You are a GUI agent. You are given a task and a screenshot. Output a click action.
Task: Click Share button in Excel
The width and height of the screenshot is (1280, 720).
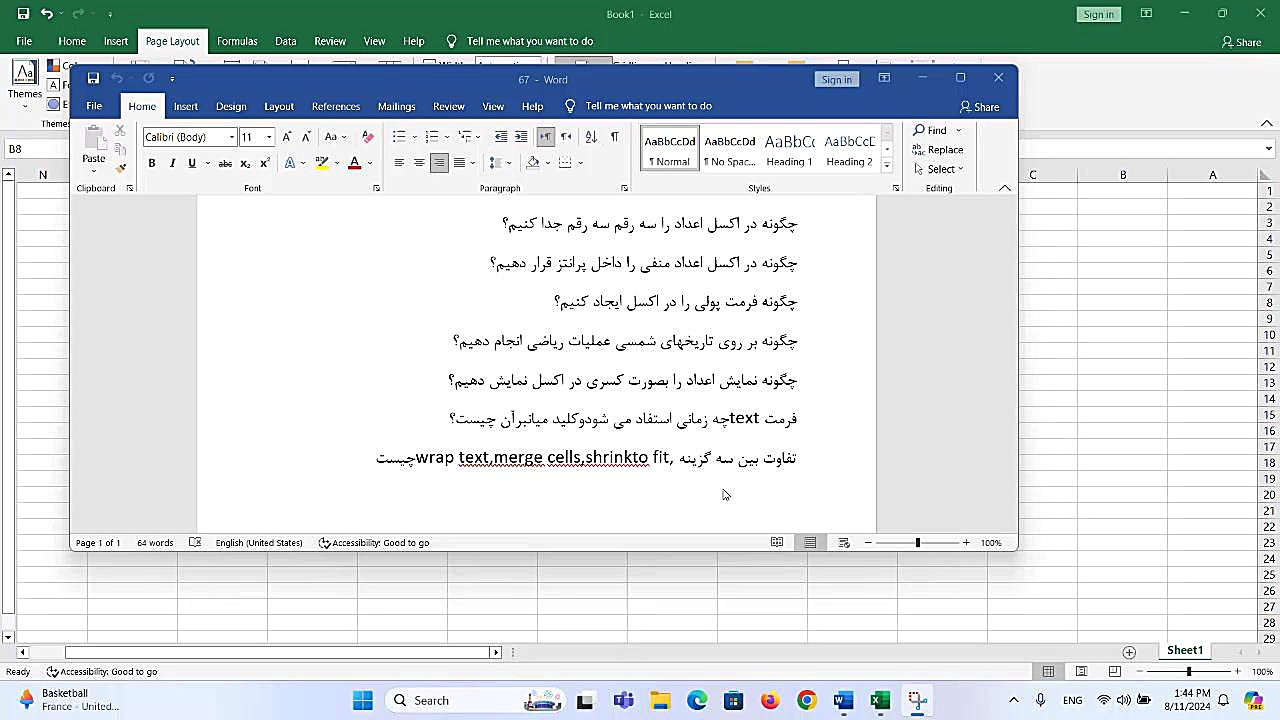(x=1241, y=42)
